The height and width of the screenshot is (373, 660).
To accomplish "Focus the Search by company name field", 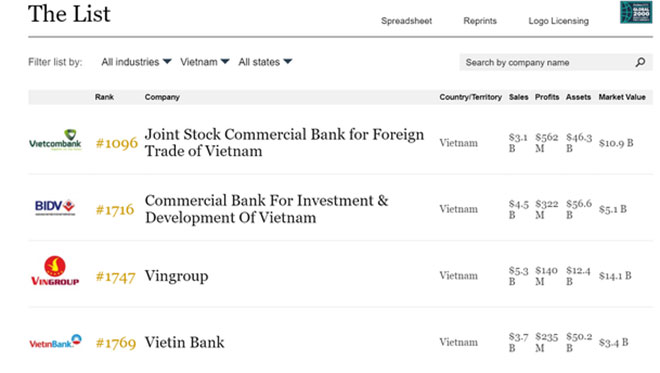I will [x=547, y=62].
